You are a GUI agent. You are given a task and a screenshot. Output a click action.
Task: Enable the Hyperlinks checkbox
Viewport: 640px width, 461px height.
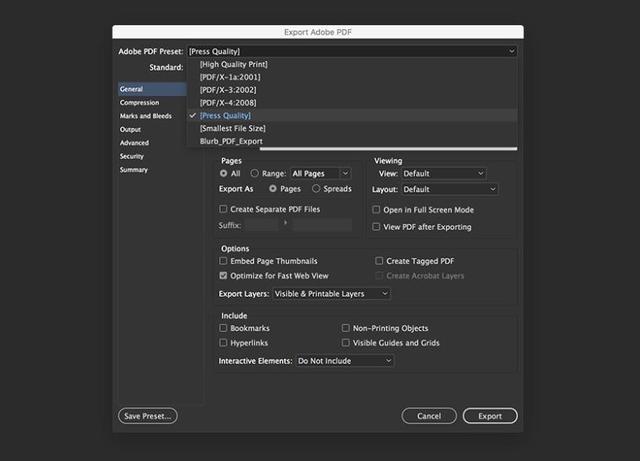click(223, 343)
